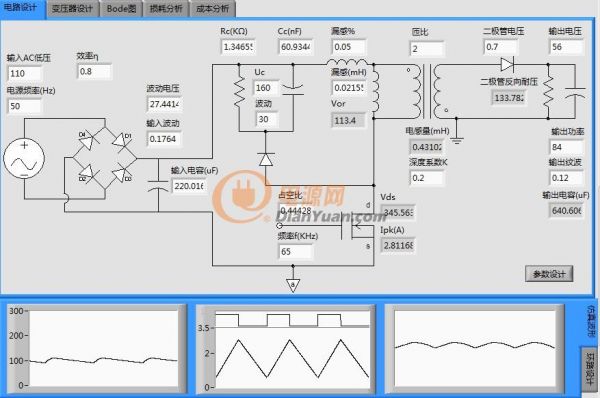Select the vertical 仿真波形 tab

pos(591,321)
